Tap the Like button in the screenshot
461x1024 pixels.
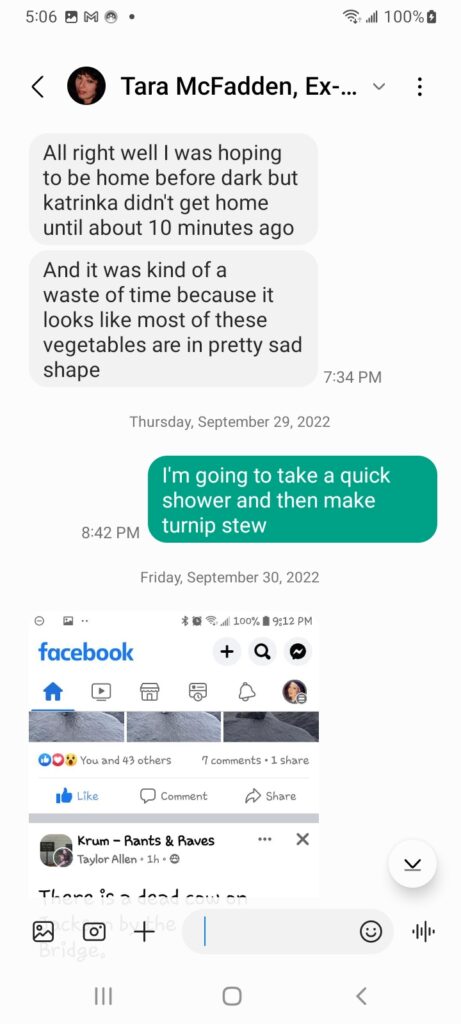(78, 795)
